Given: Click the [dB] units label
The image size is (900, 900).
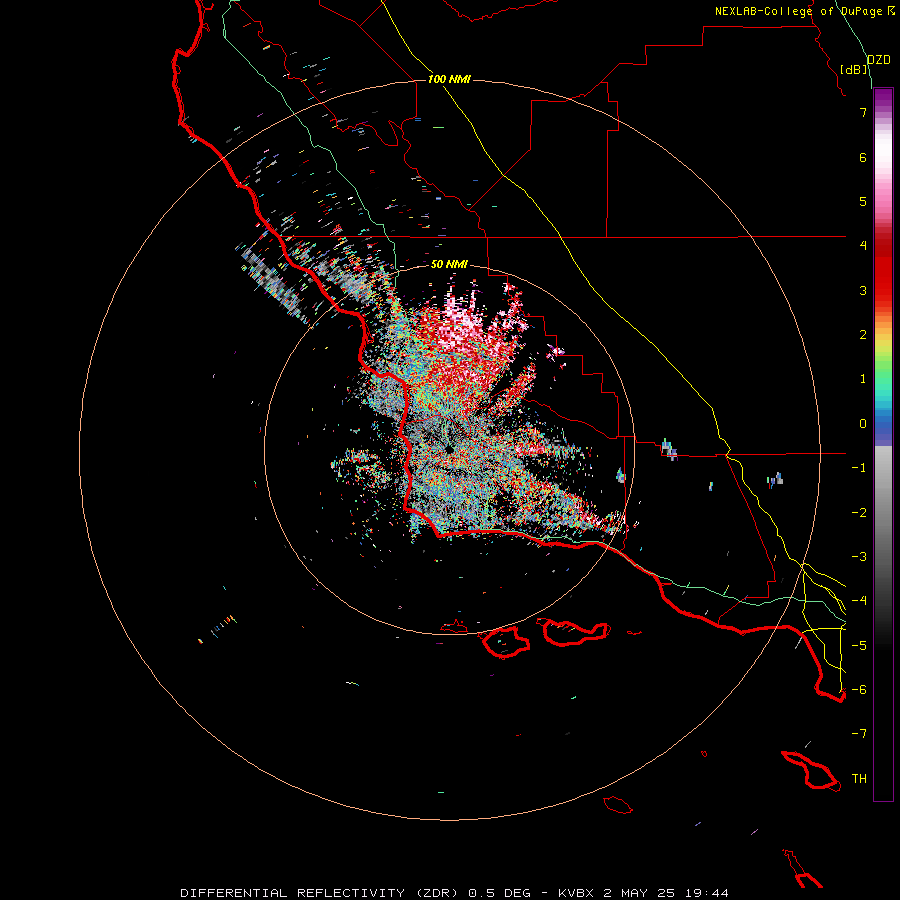Looking at the screenshot, I should click(x=854, y=69).
